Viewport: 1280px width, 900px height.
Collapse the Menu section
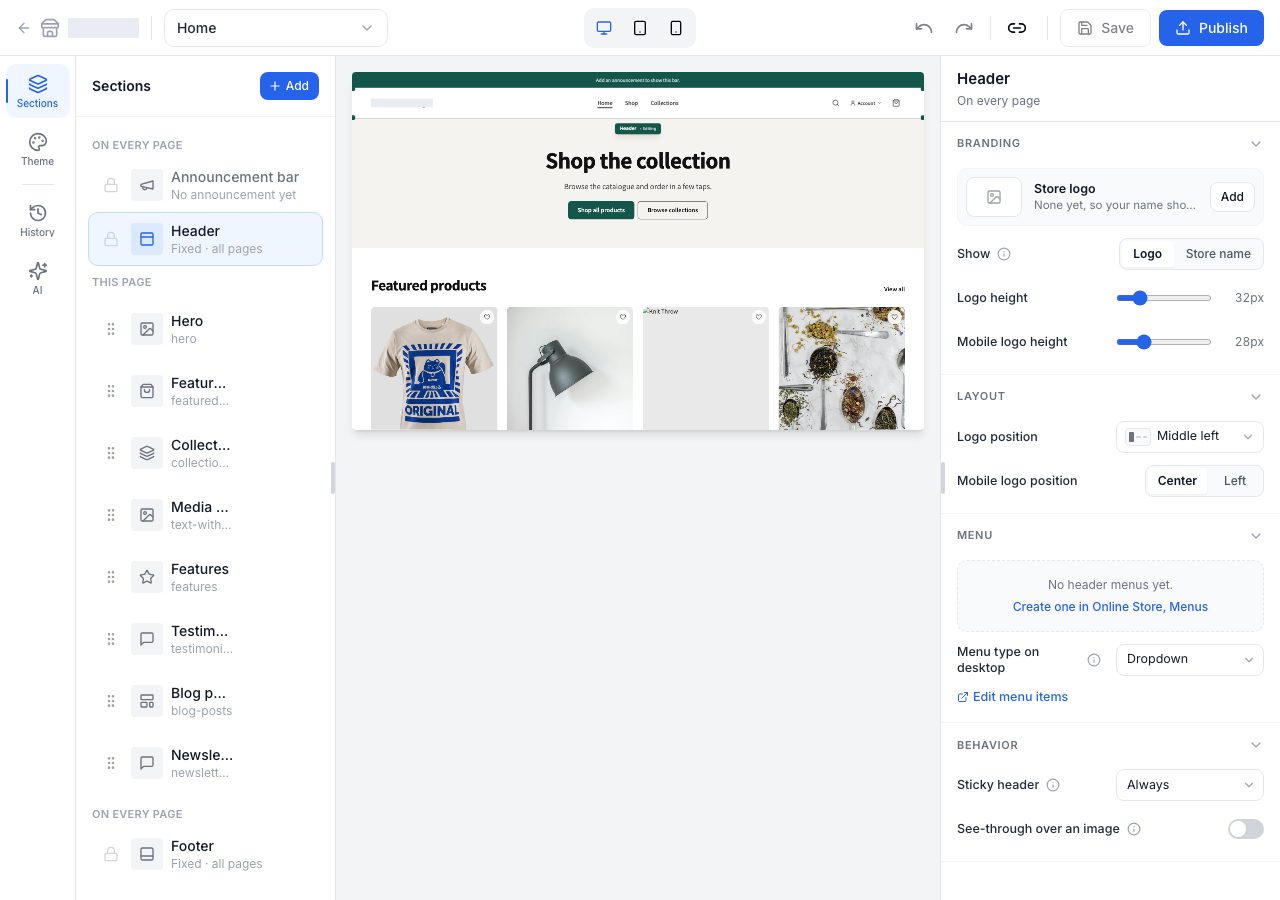pyautogui.click(x=1256, y=536)
